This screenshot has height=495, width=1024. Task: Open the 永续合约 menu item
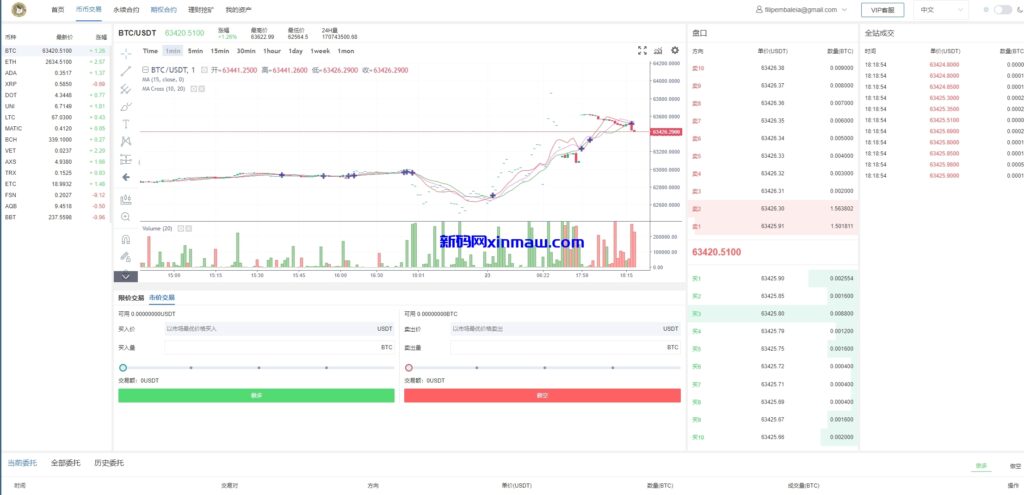click(x=127, y=9)
